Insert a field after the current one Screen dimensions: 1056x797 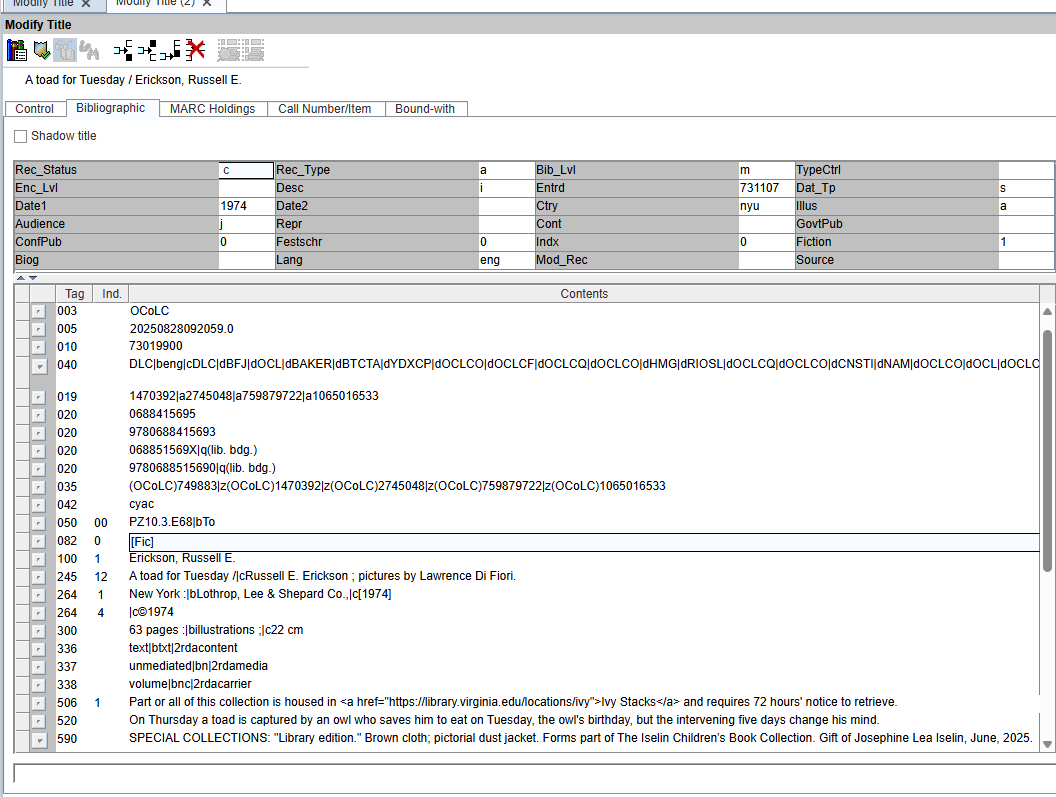point(147,50)
